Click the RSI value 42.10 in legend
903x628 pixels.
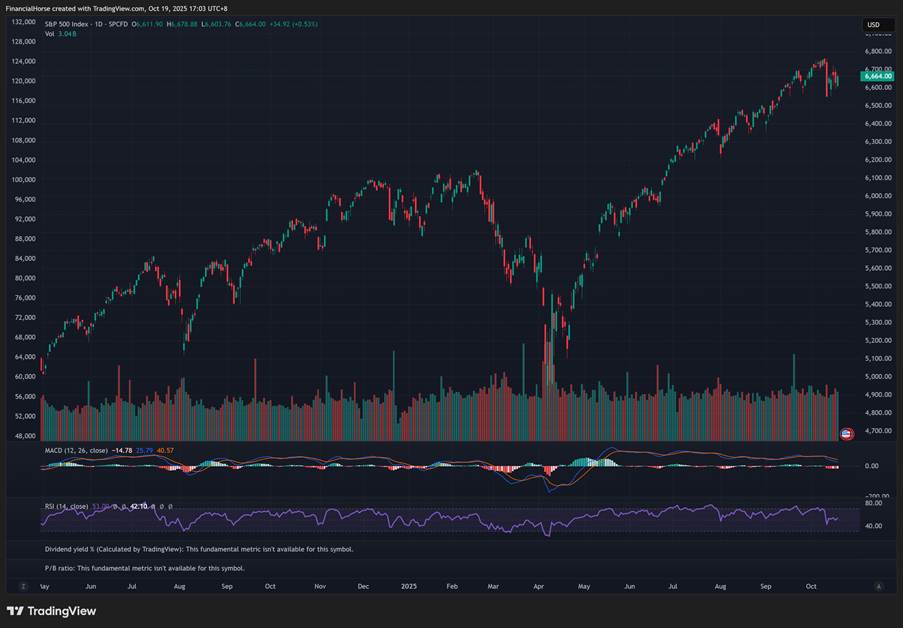[138, 506]
